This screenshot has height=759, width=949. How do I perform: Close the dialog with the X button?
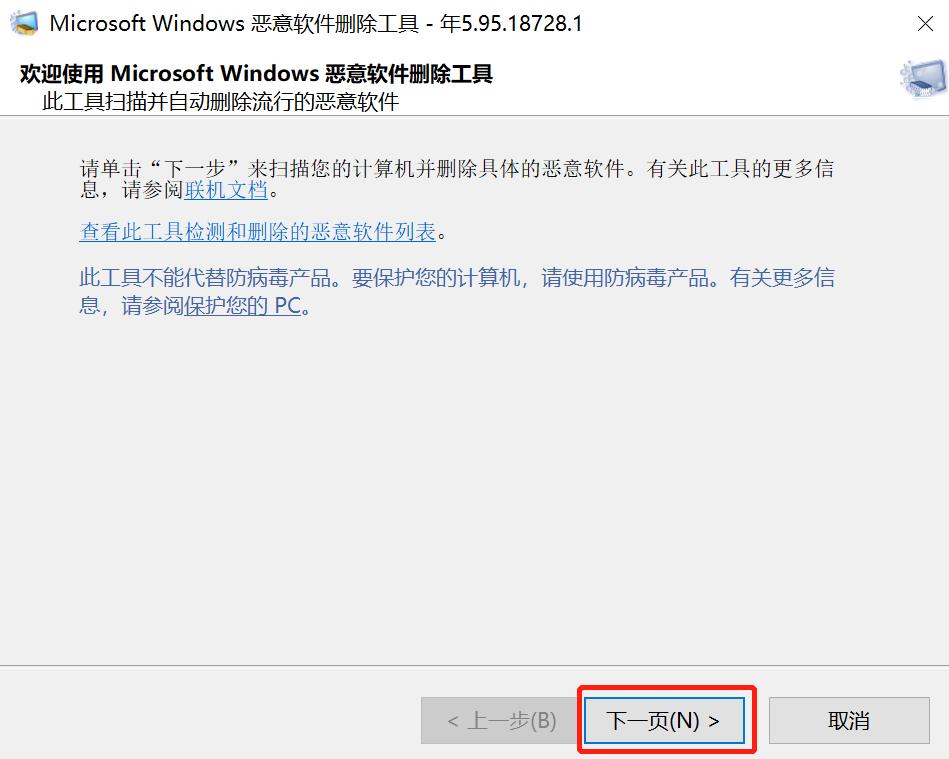tap(925, 24)
